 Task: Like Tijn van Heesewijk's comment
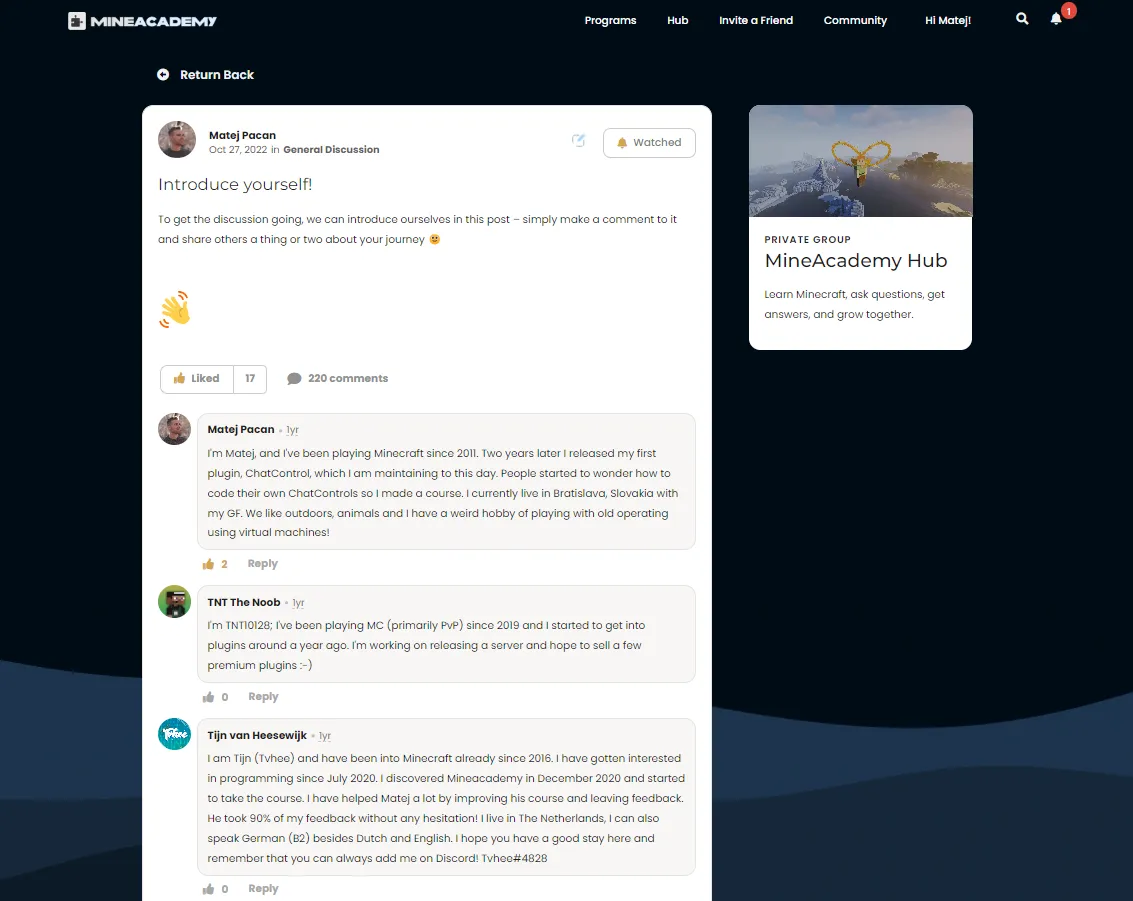pyautogui.click(x=208, y=889)
